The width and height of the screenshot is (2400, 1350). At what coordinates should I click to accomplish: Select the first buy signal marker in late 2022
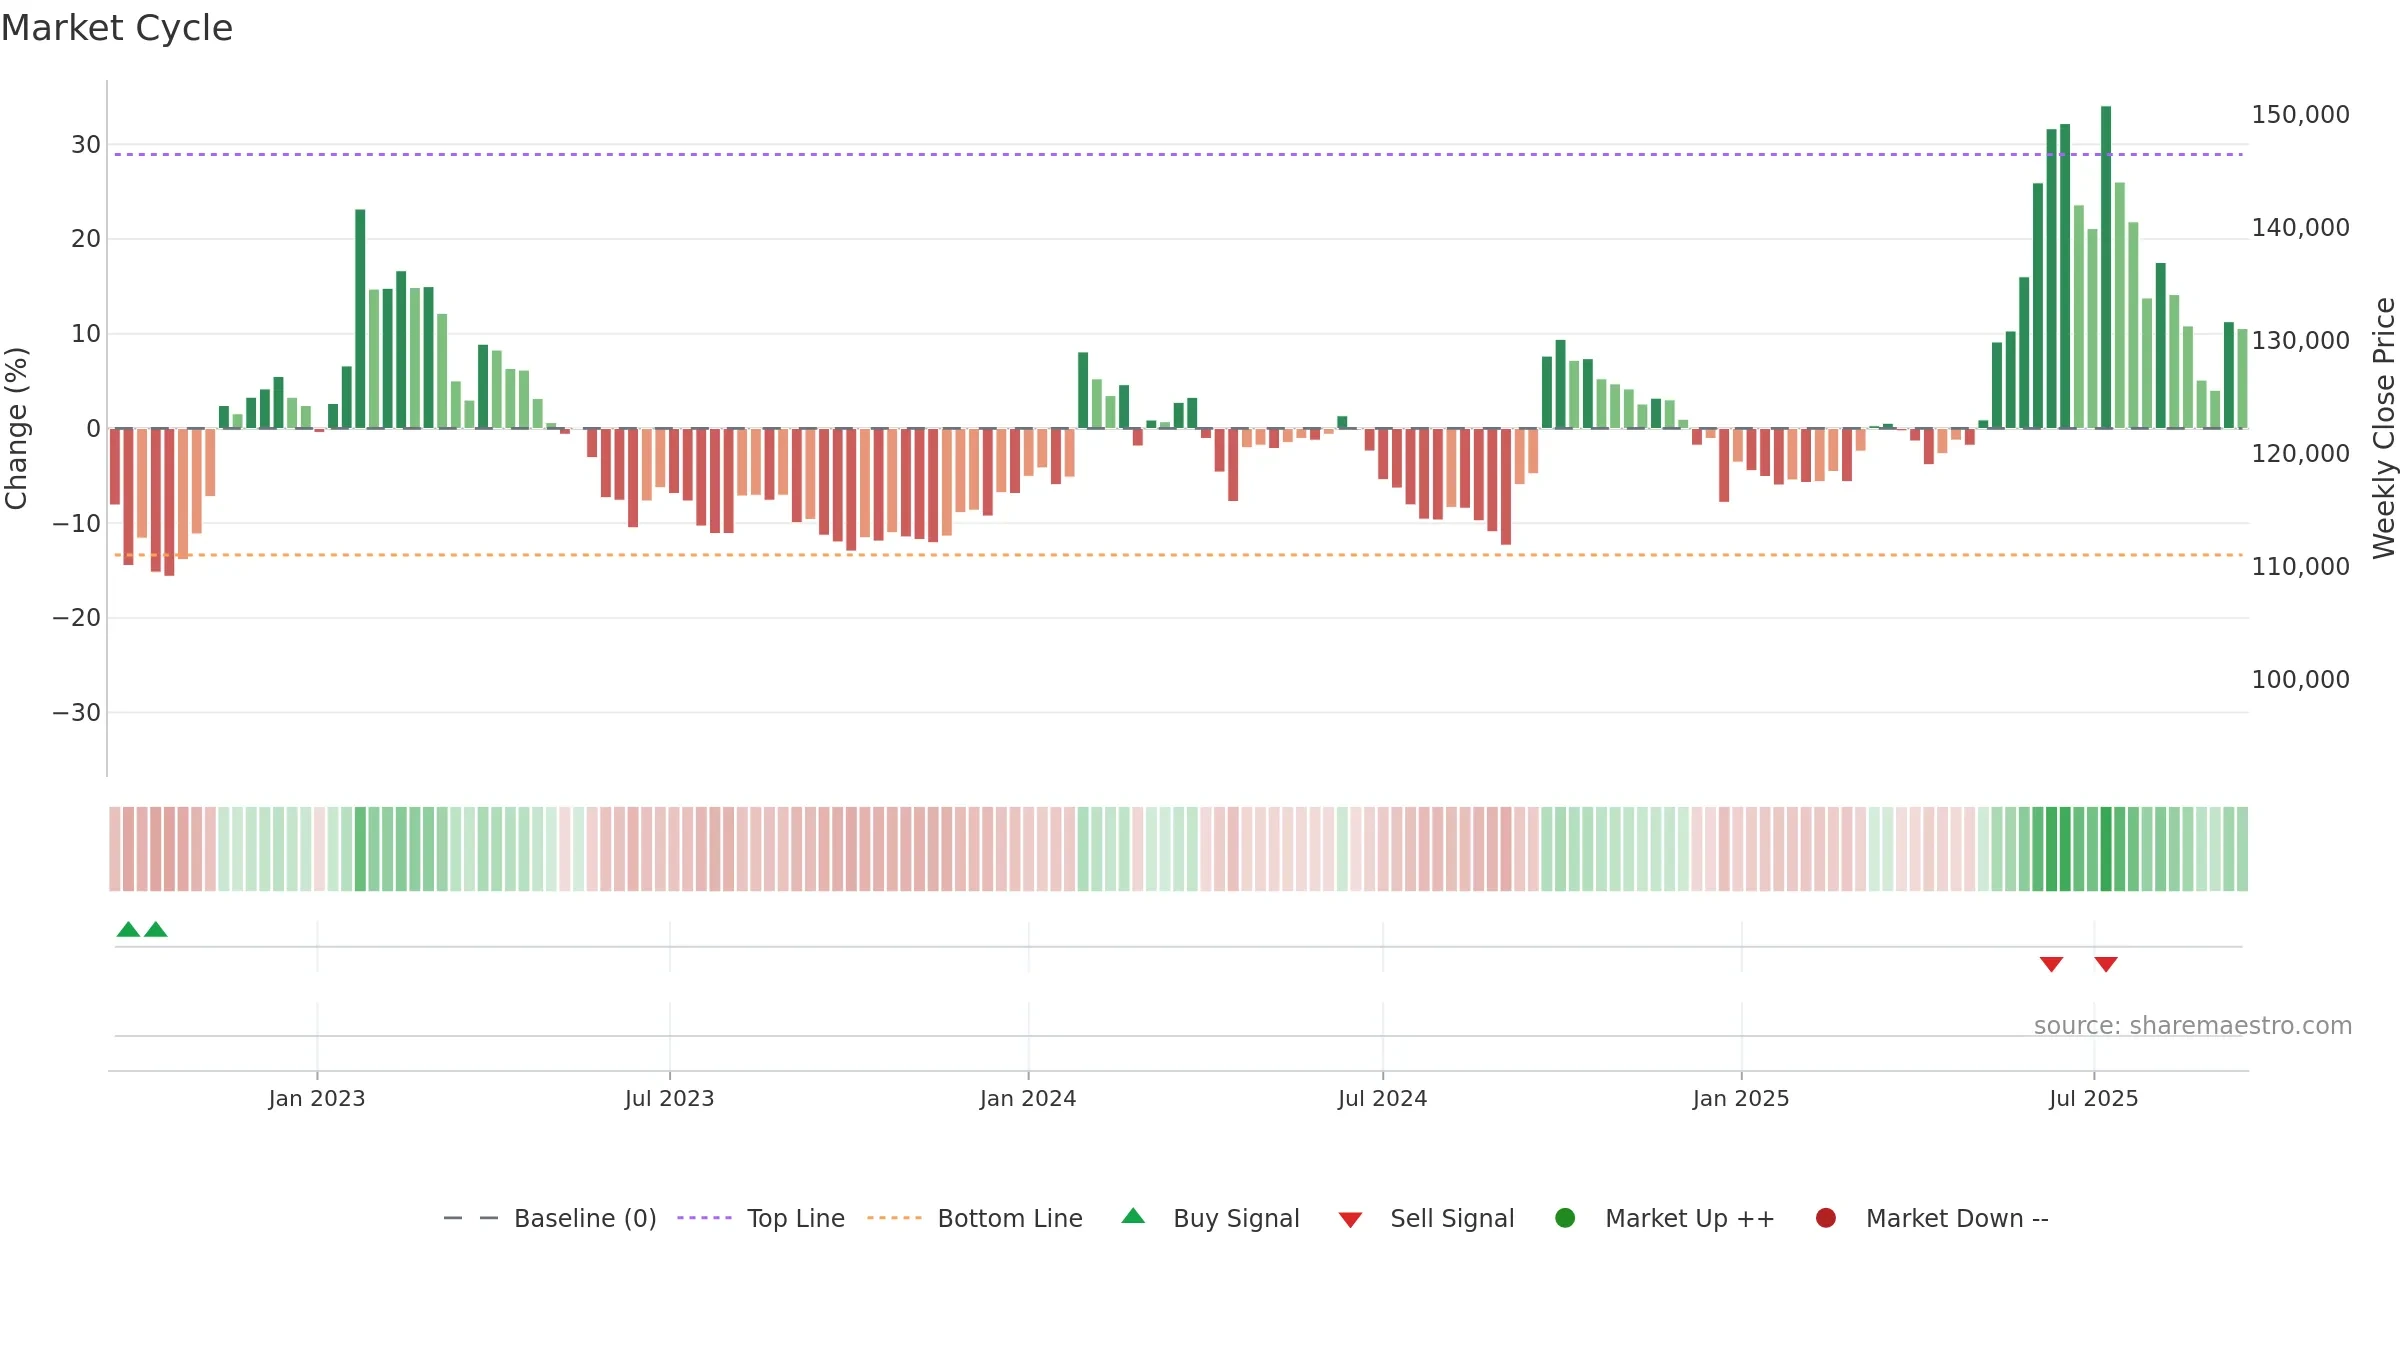coord(128,929)
